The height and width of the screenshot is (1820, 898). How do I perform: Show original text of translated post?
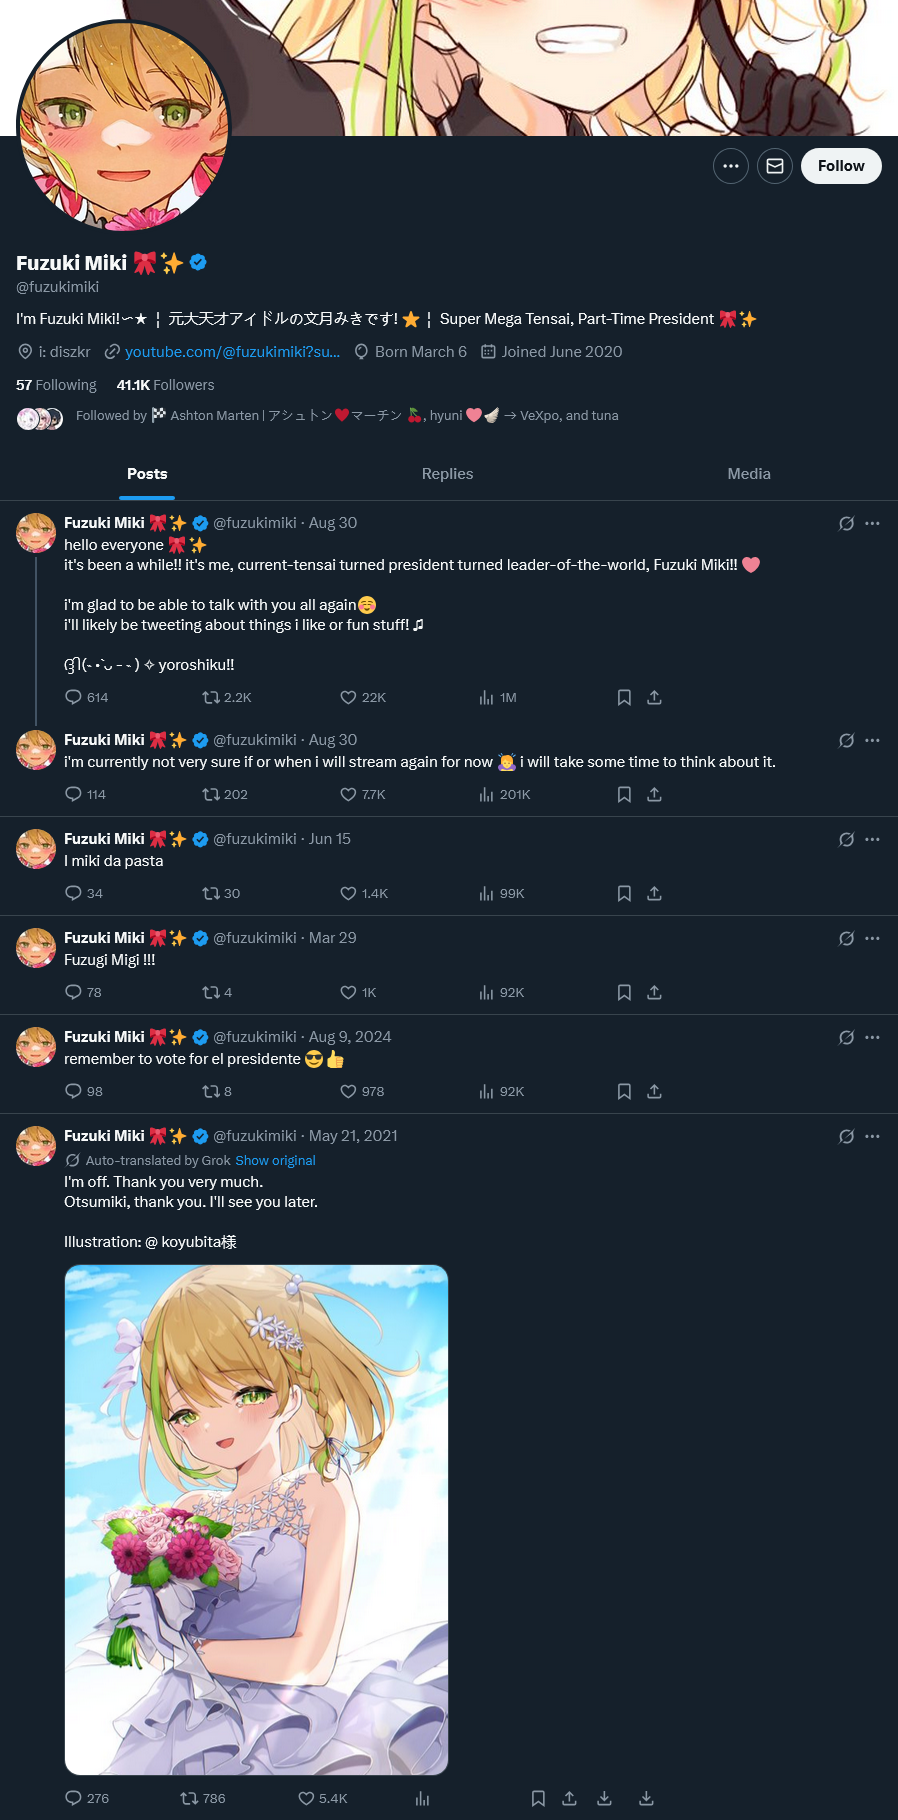275,1161
